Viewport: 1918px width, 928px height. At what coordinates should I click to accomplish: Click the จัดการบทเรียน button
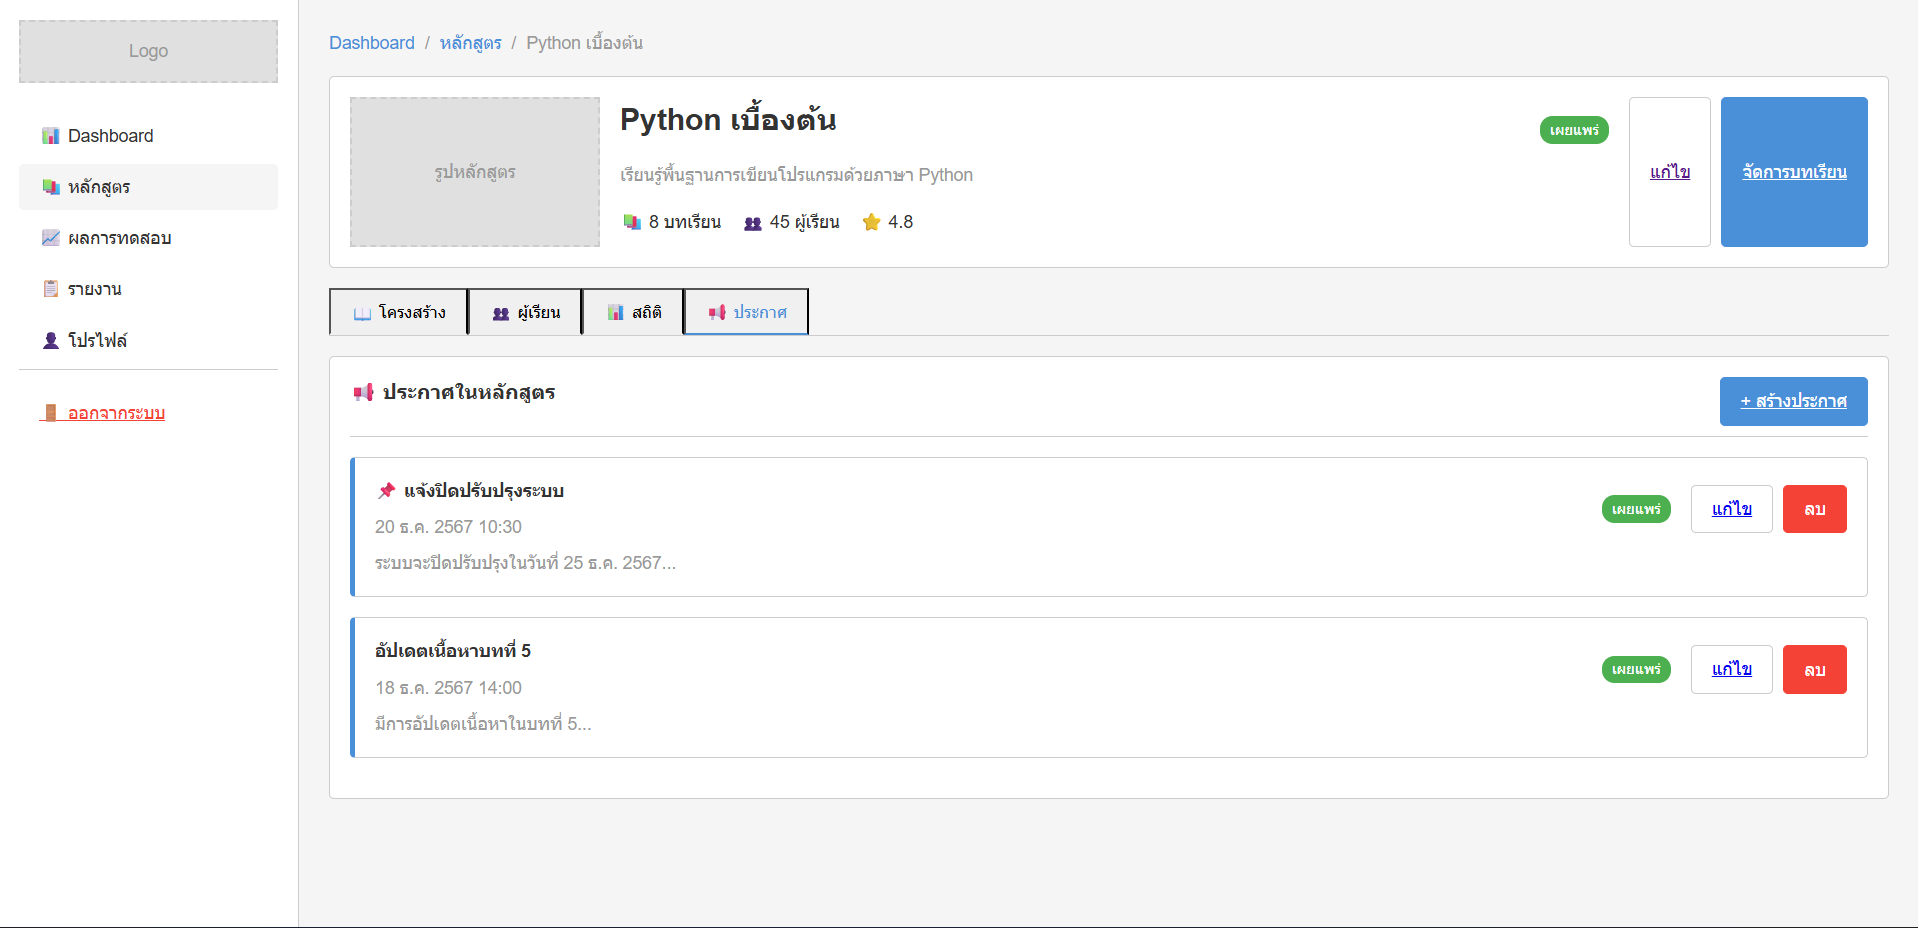click(1793, 172)
